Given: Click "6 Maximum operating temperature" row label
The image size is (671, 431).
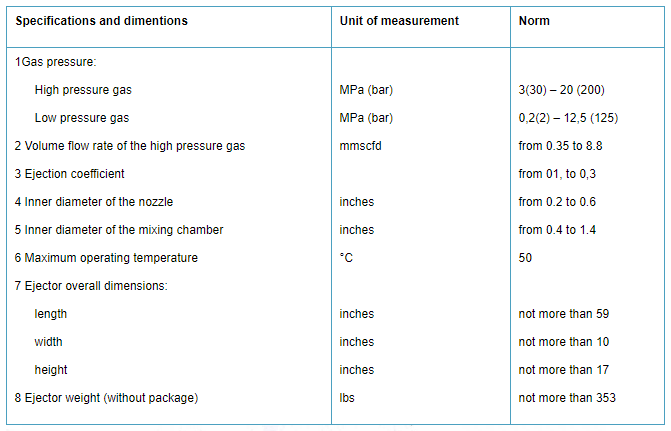Looking at the screenshot, I should [x=106, y=258].
